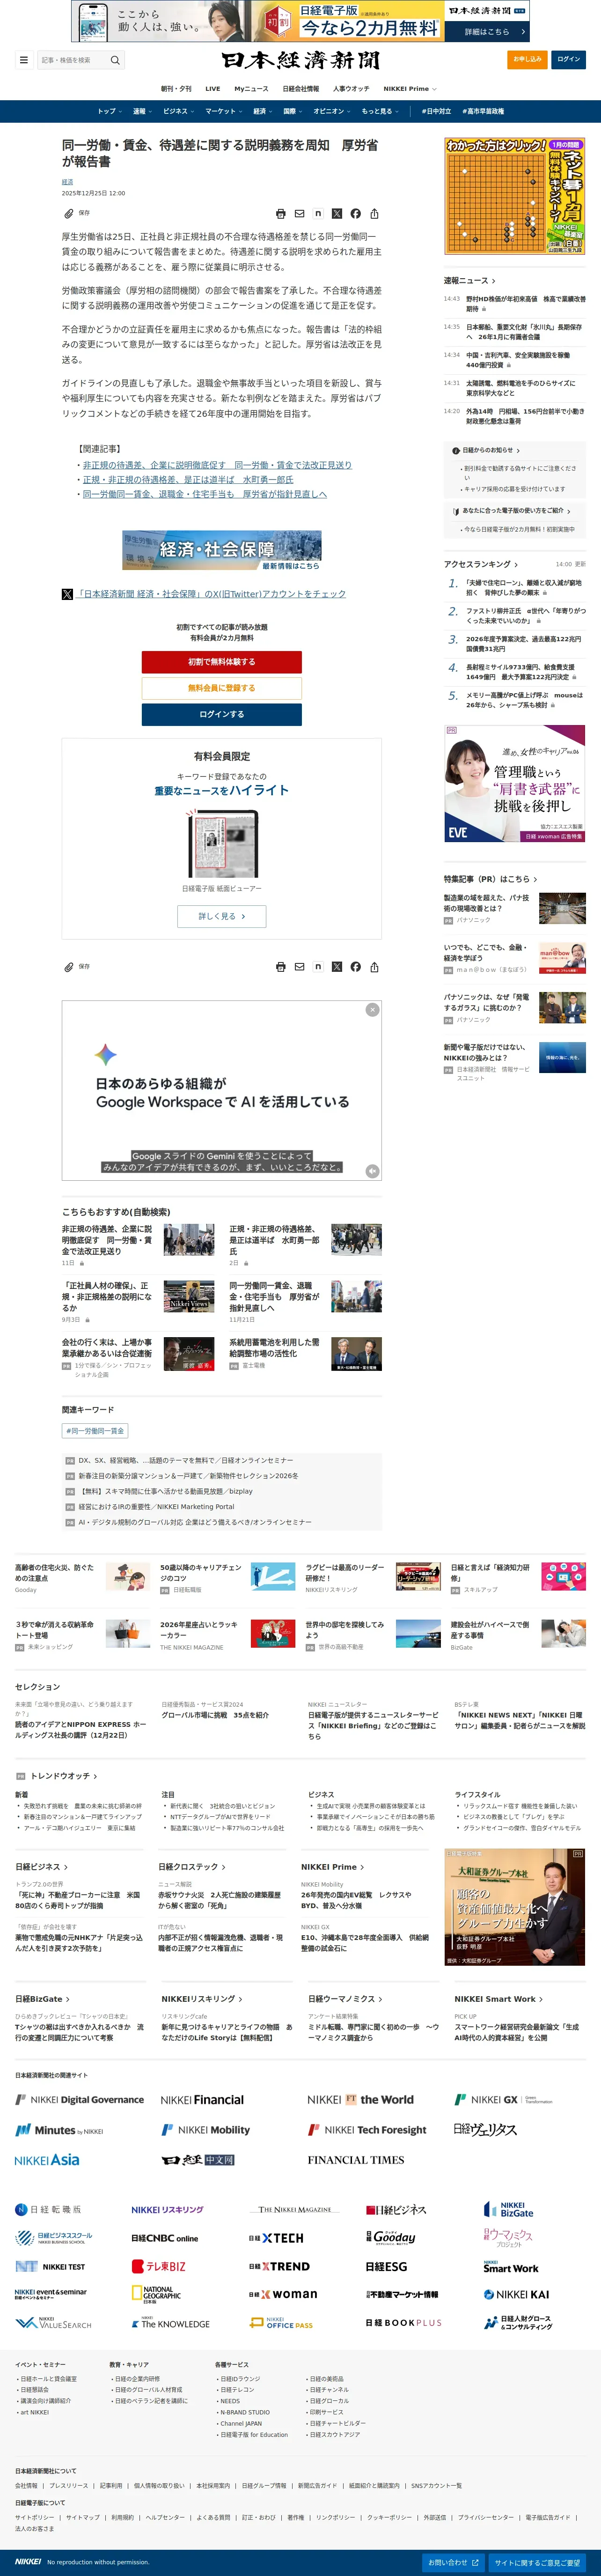This screenshot has width=601, height=2576.
Task: Click the search magnifier icon
Action: (115, 60)
